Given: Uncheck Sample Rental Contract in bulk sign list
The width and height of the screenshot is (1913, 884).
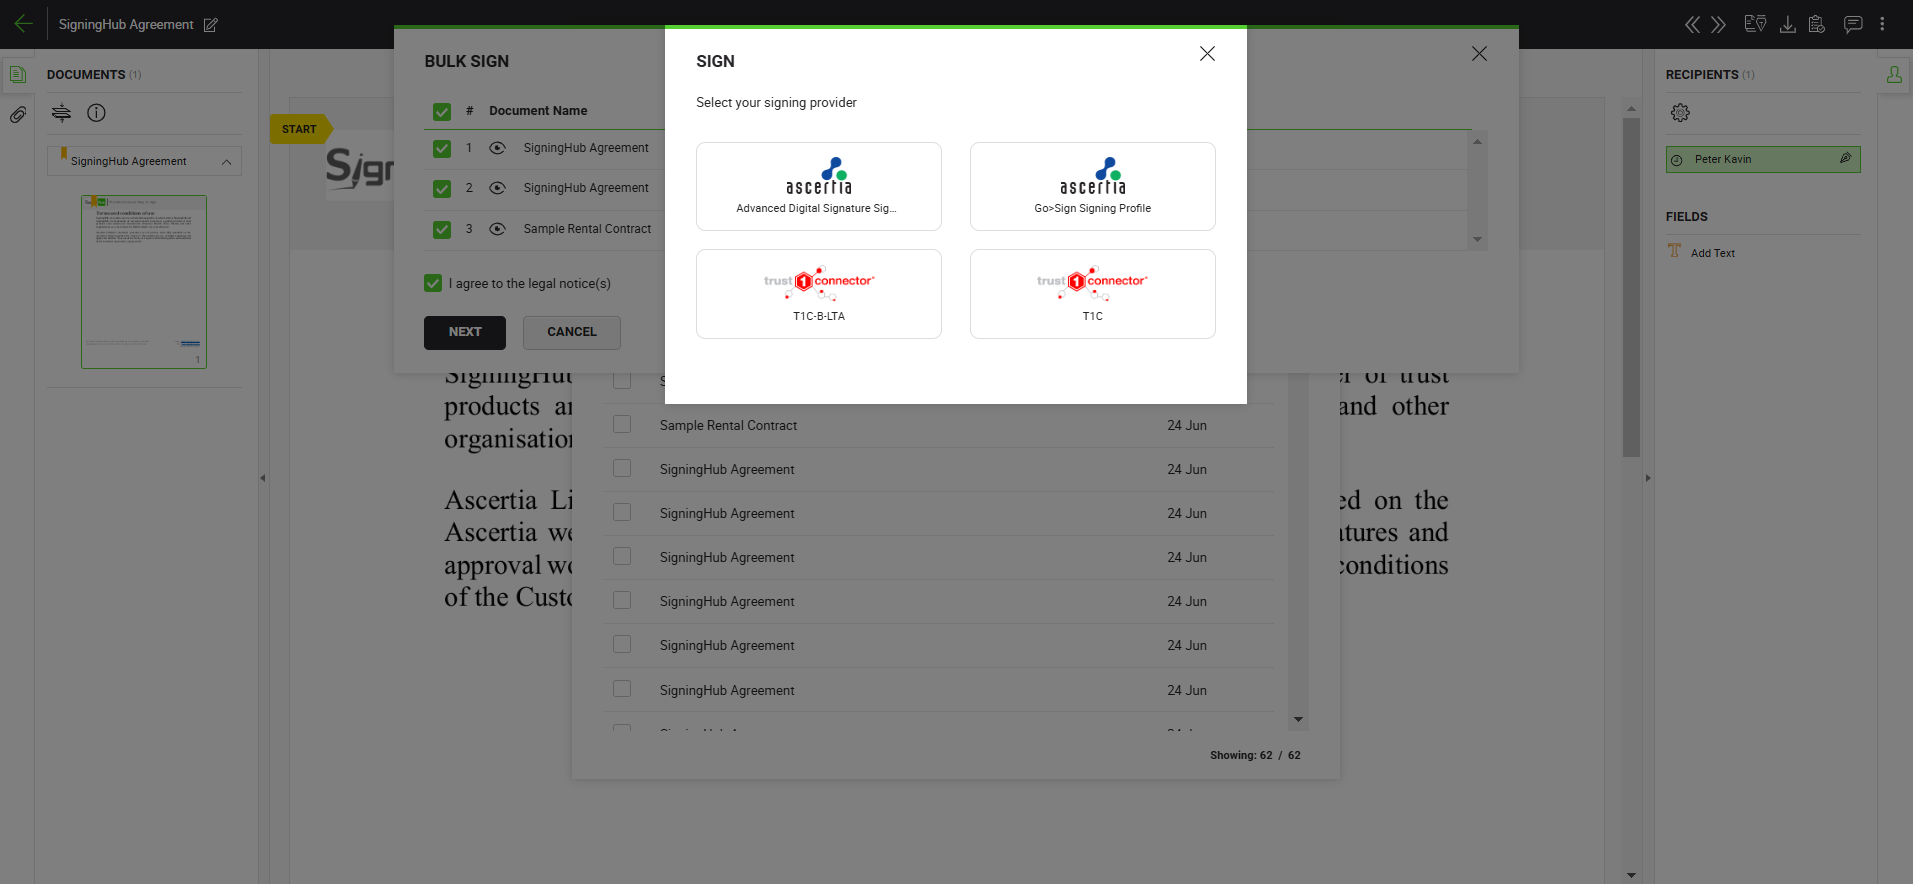Looking at the screenshot, I should pyautogui.click(x=442, y=229).
